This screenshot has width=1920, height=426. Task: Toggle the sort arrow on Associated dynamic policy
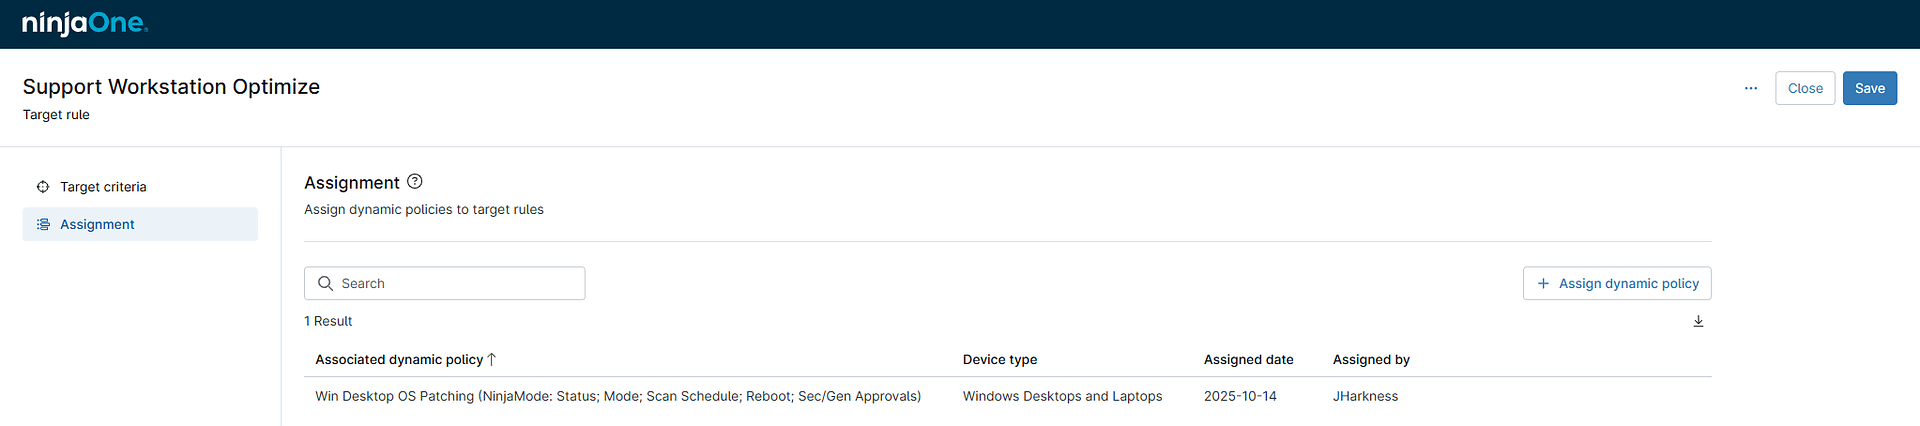pyautogui.click(x=492, y=359)
